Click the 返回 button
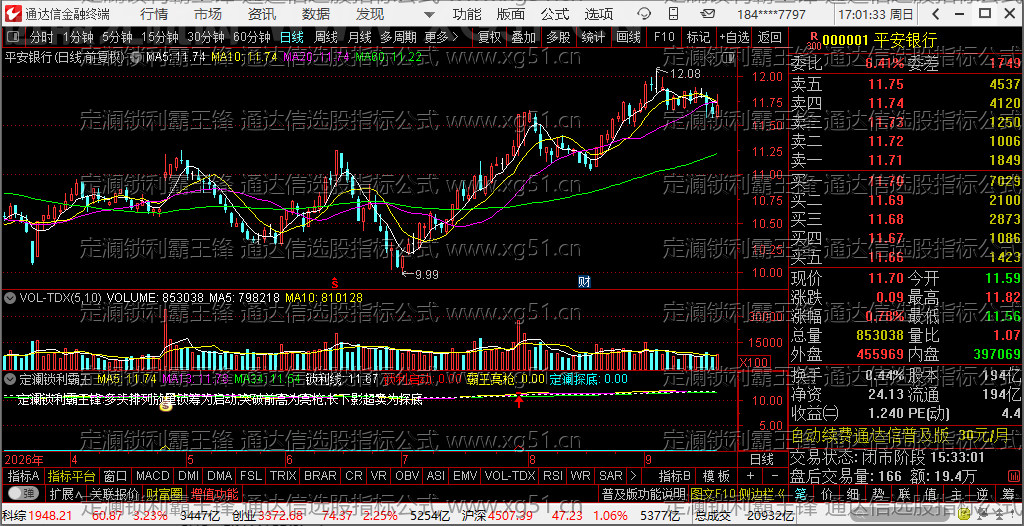The image size is (1024, 526). [769, 37]
